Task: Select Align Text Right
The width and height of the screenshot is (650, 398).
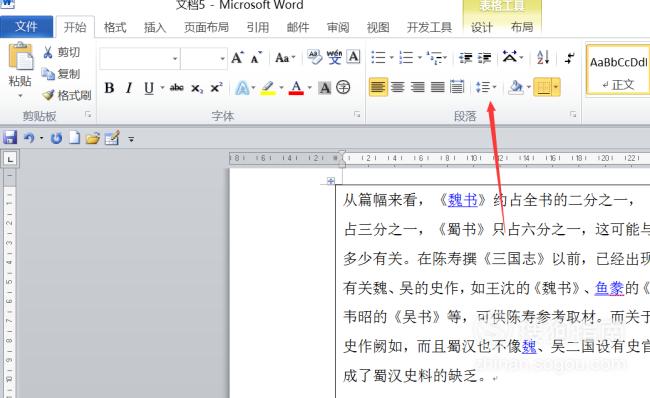Action: [x=417, y=87]
